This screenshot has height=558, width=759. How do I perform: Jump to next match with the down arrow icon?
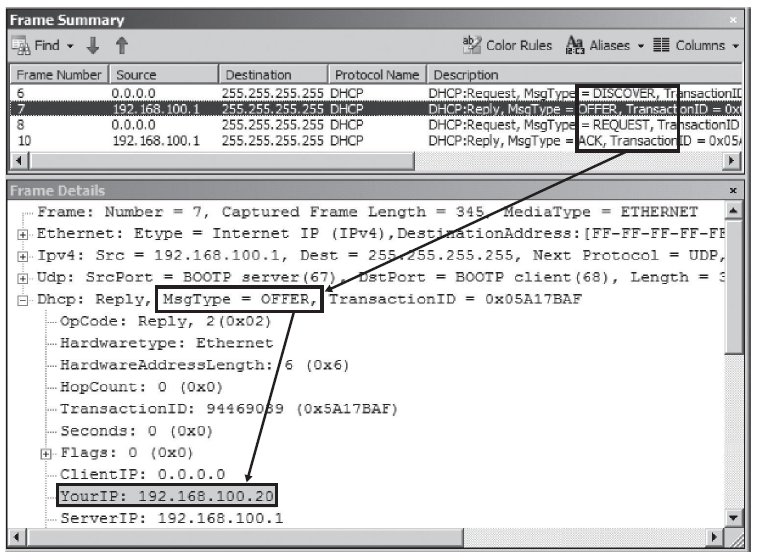92,45
